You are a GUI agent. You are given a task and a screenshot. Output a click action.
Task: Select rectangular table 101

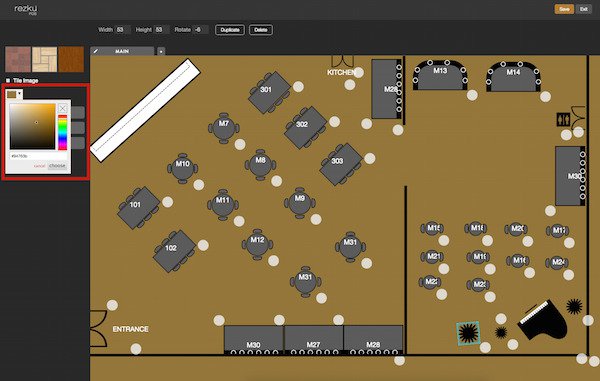click(139, 208)
